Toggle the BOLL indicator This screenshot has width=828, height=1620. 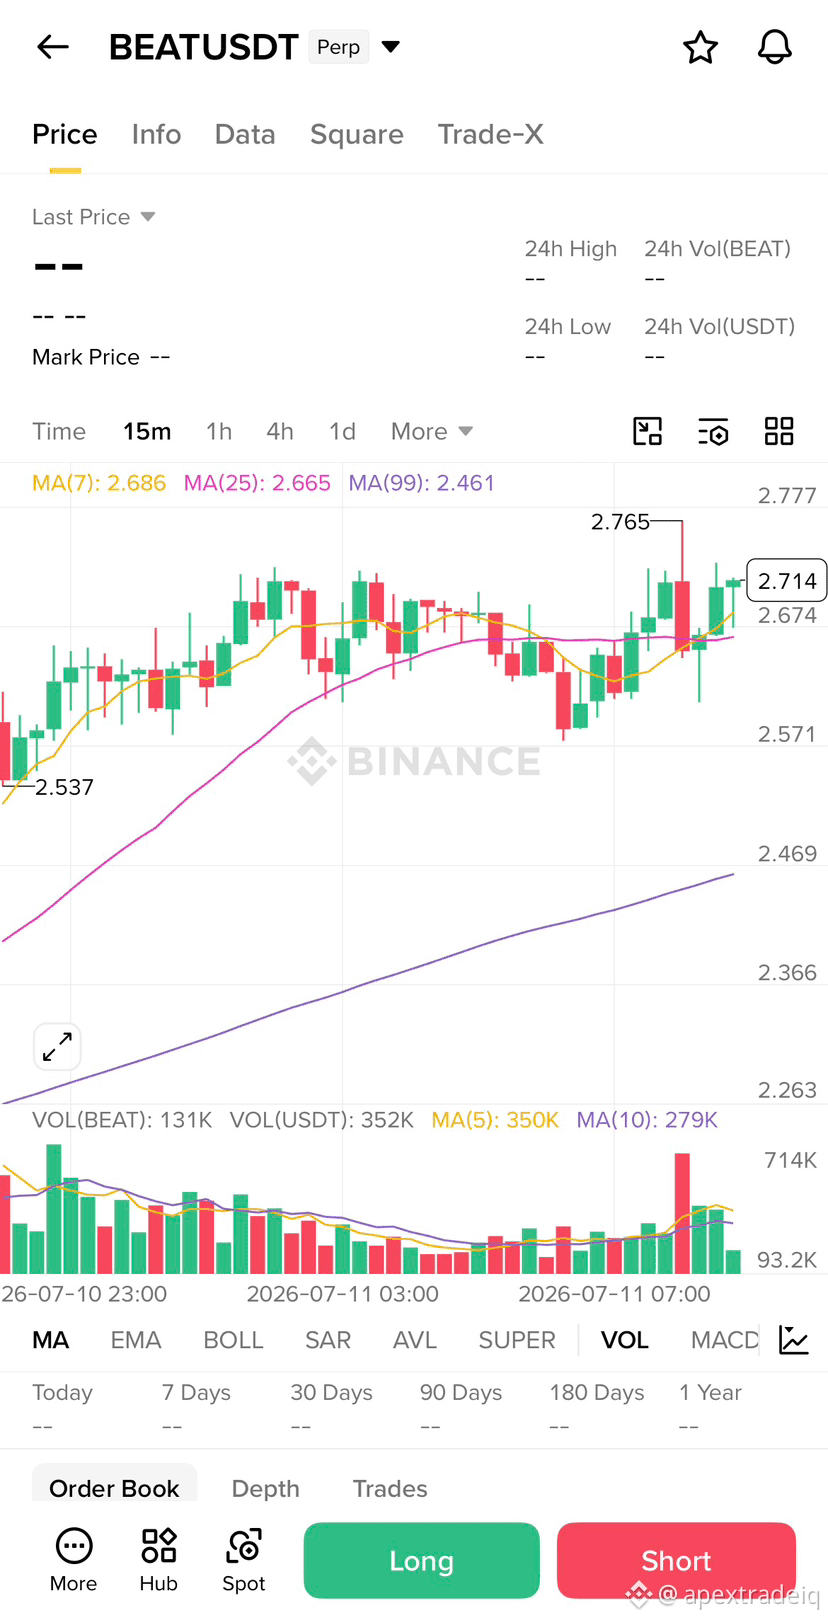pyautogui.click(x=233, y=1340)
